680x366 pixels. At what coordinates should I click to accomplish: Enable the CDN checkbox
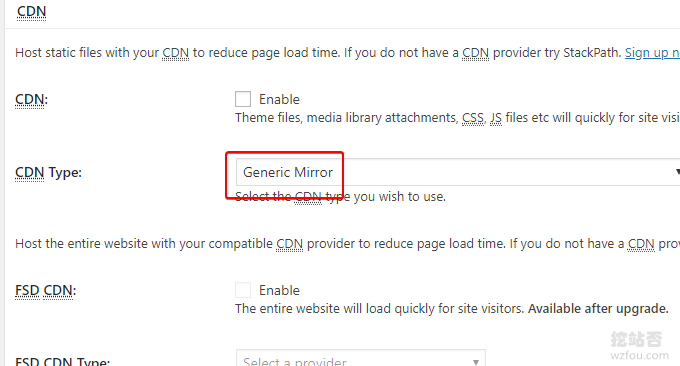(243, 99)
